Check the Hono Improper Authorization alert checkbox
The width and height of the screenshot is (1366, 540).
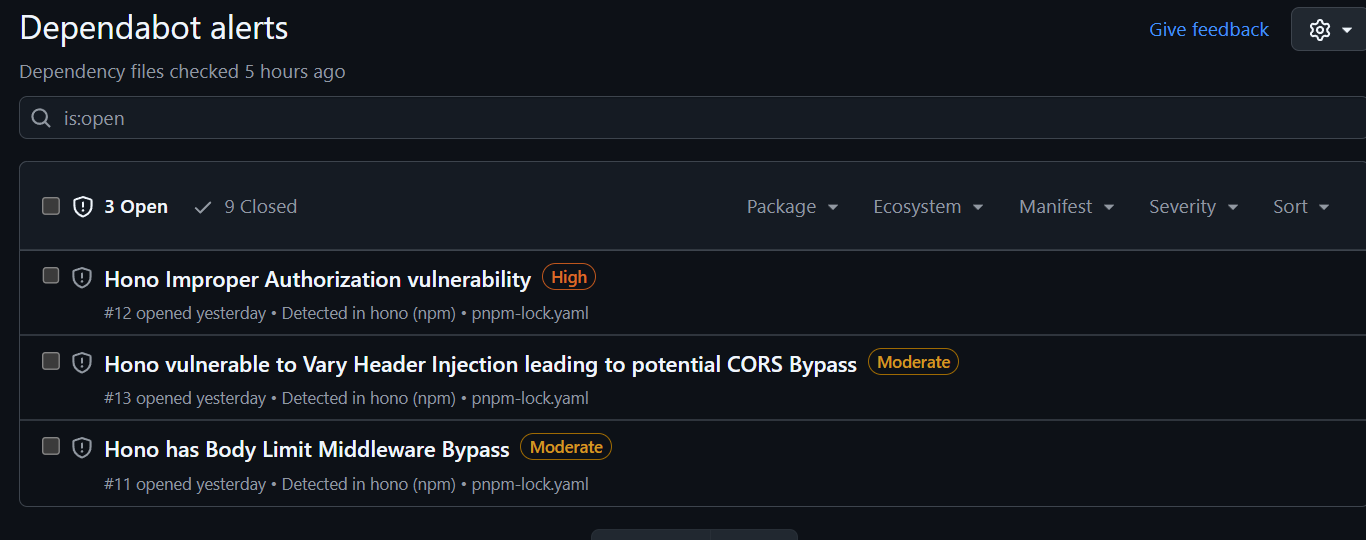click(51, 275)
